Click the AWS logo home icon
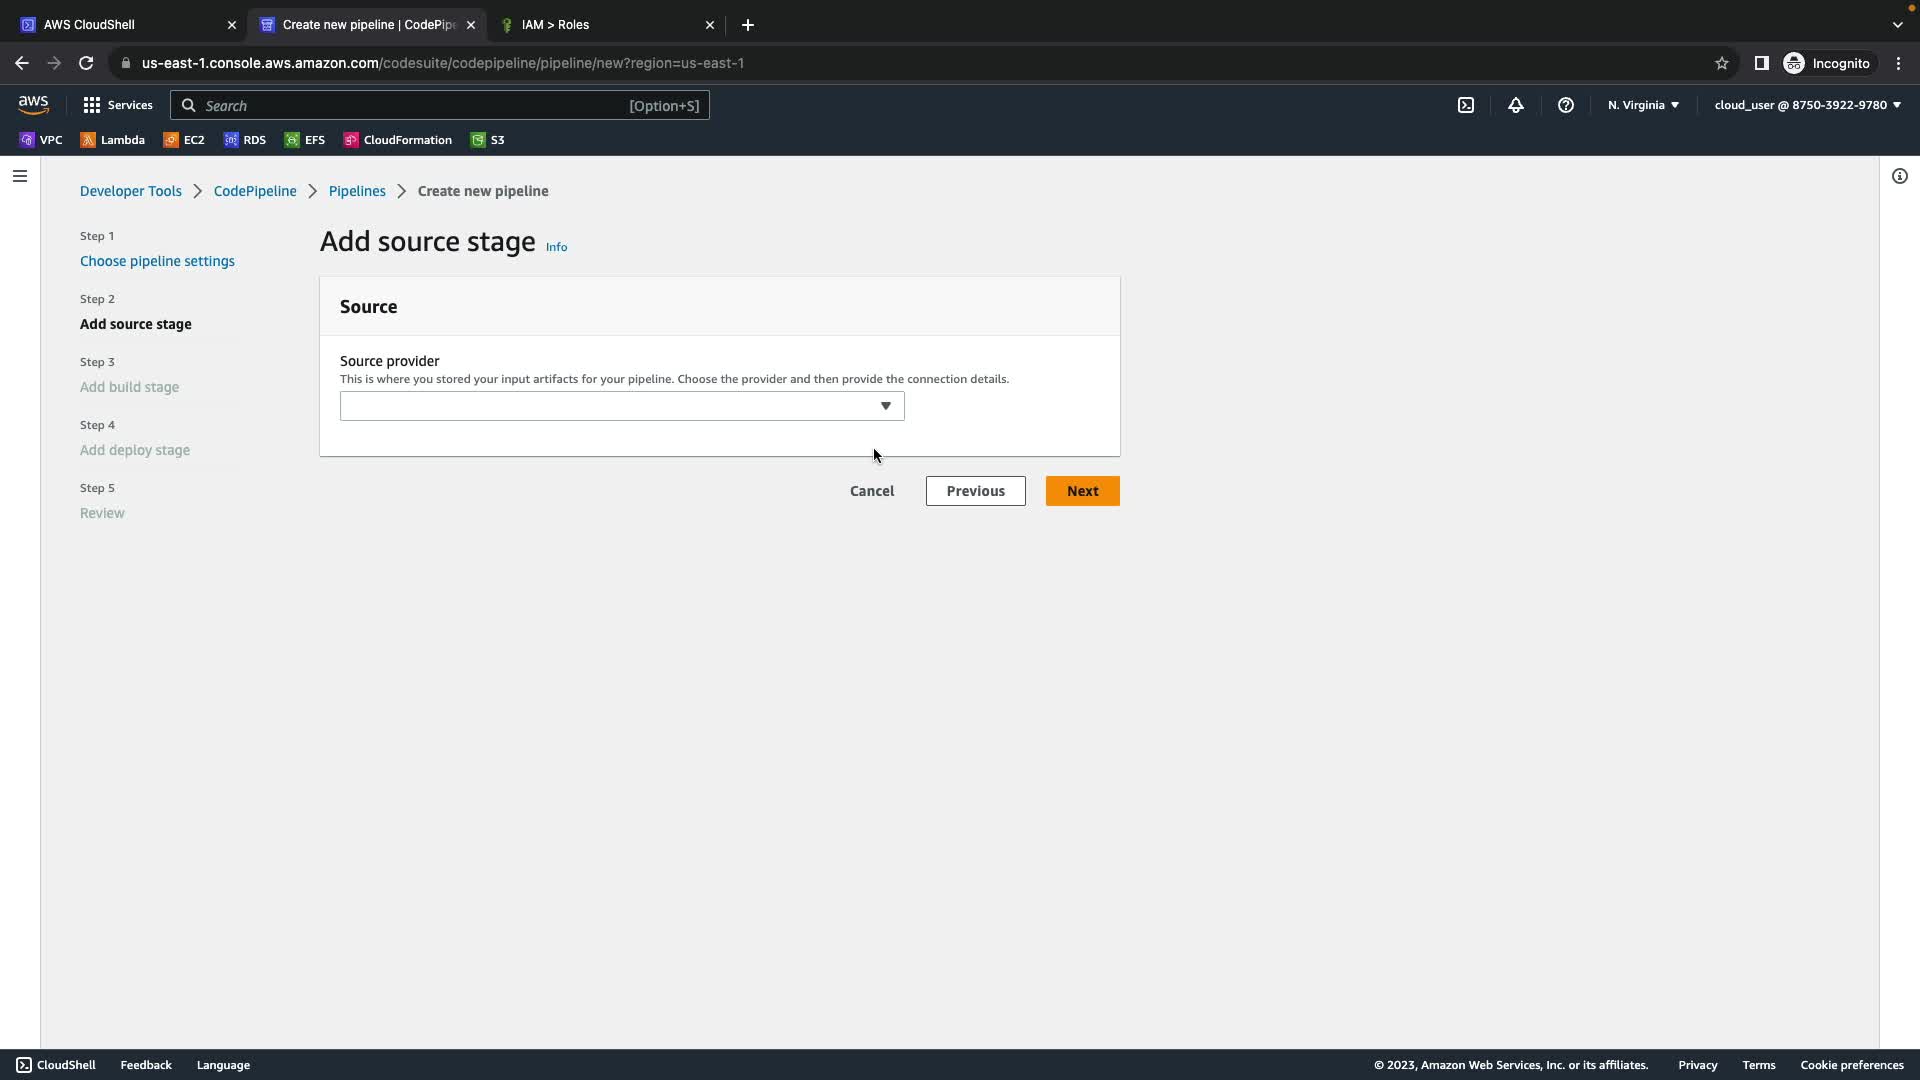 coord(33,104)
